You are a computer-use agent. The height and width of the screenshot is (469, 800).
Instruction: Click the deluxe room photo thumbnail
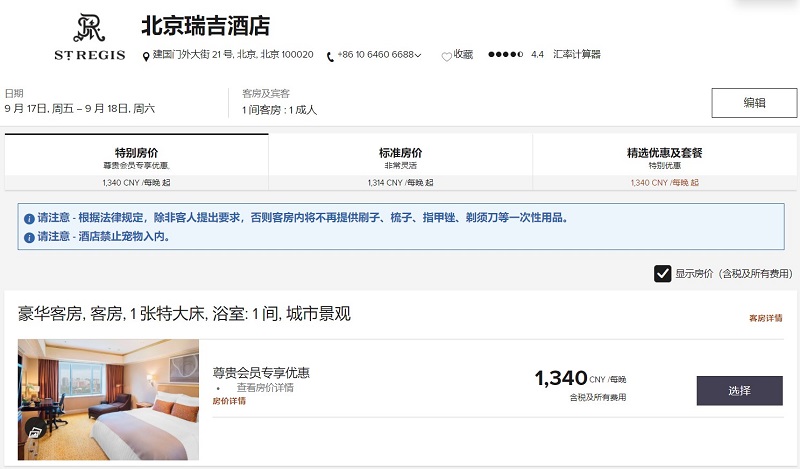(108, 400)
